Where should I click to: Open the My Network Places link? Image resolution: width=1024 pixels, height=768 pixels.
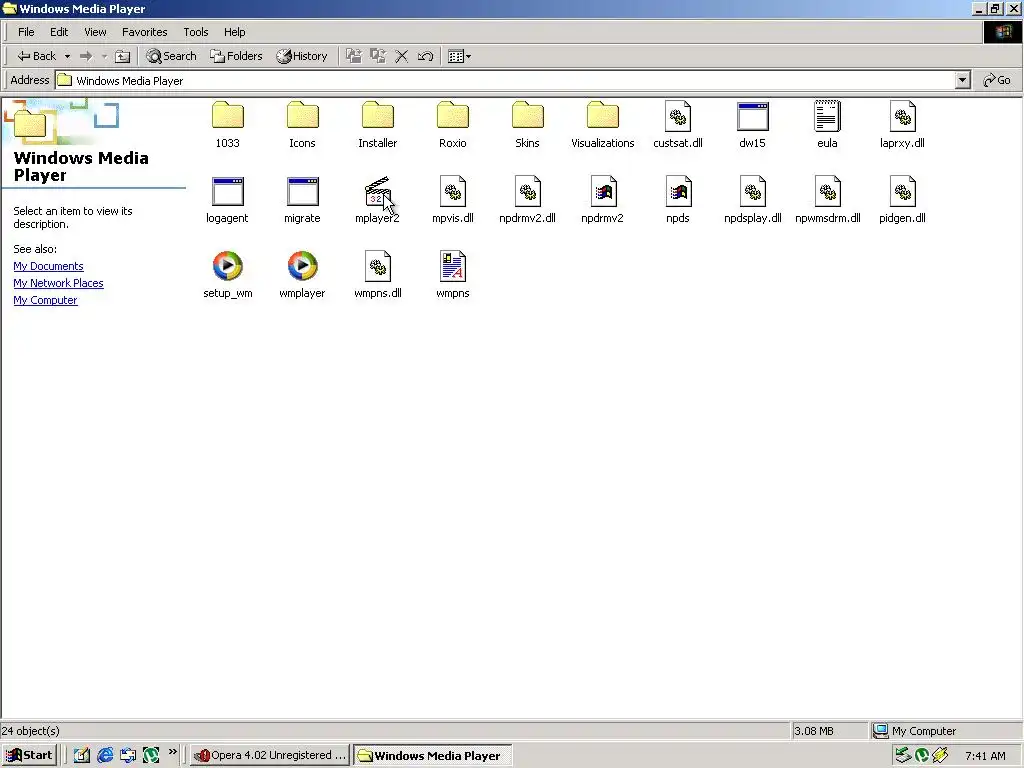58,283
